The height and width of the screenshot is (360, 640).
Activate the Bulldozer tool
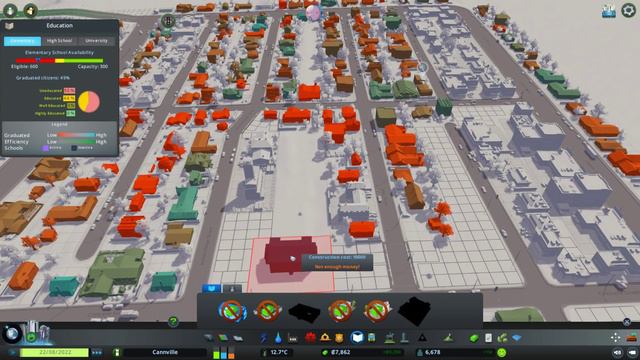(632, 338)
